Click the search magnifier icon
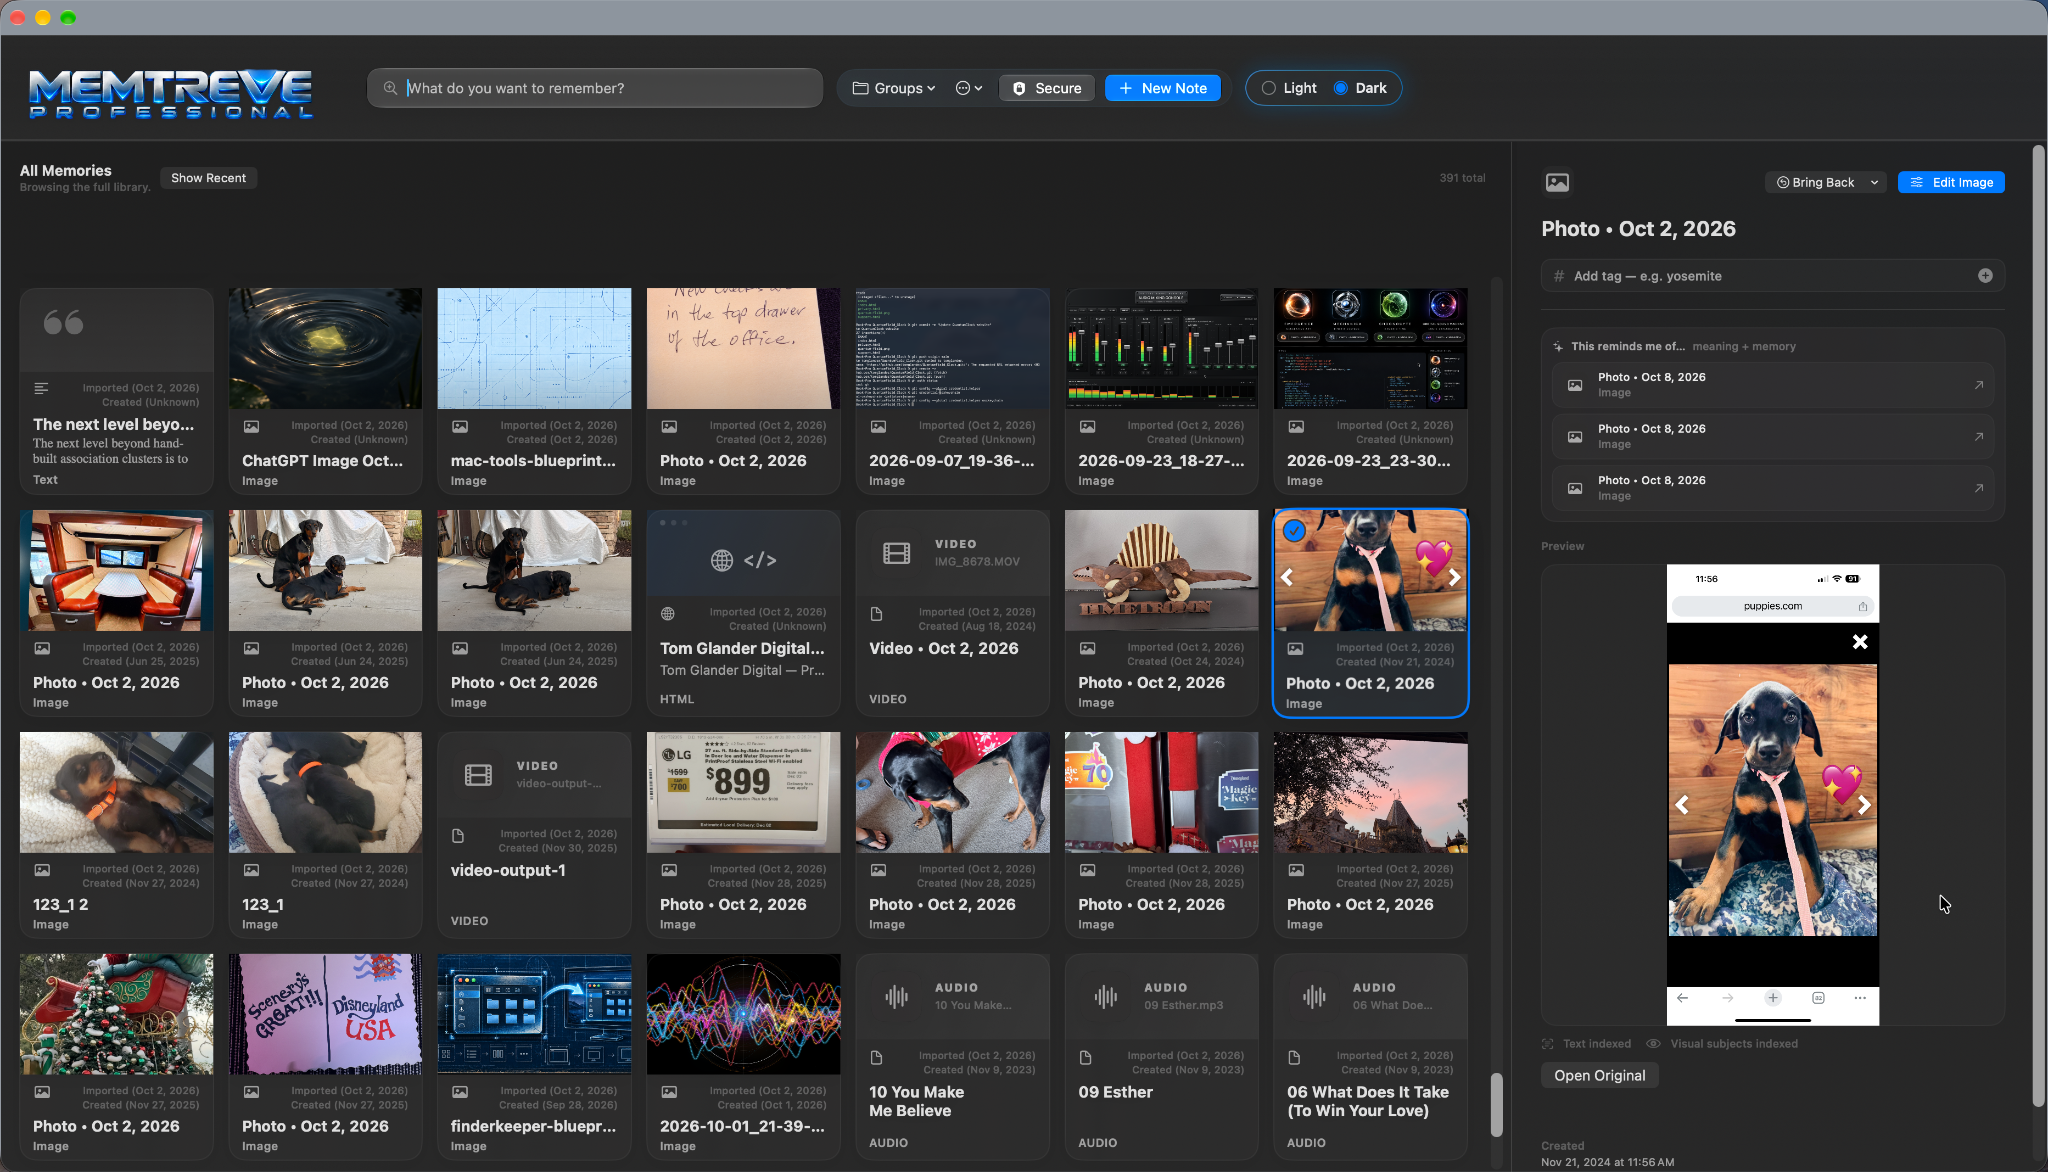 [390, 88]
